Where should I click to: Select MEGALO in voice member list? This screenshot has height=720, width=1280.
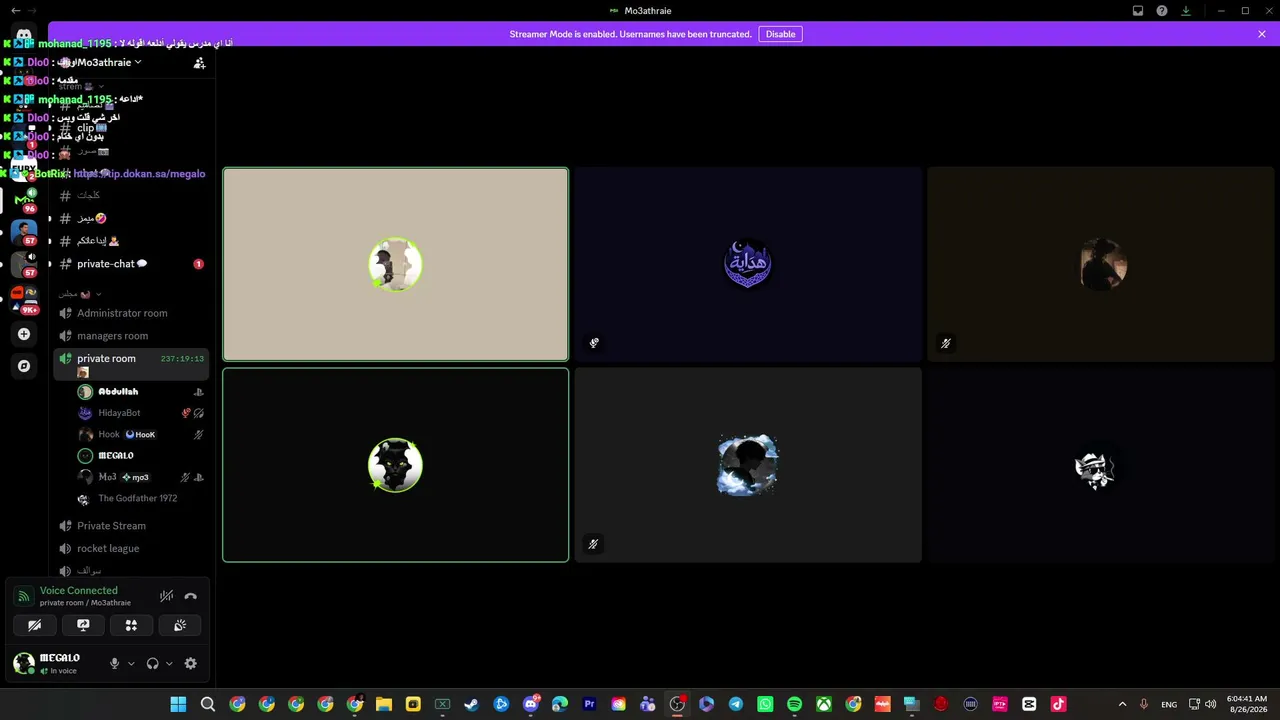coord(140,456)
